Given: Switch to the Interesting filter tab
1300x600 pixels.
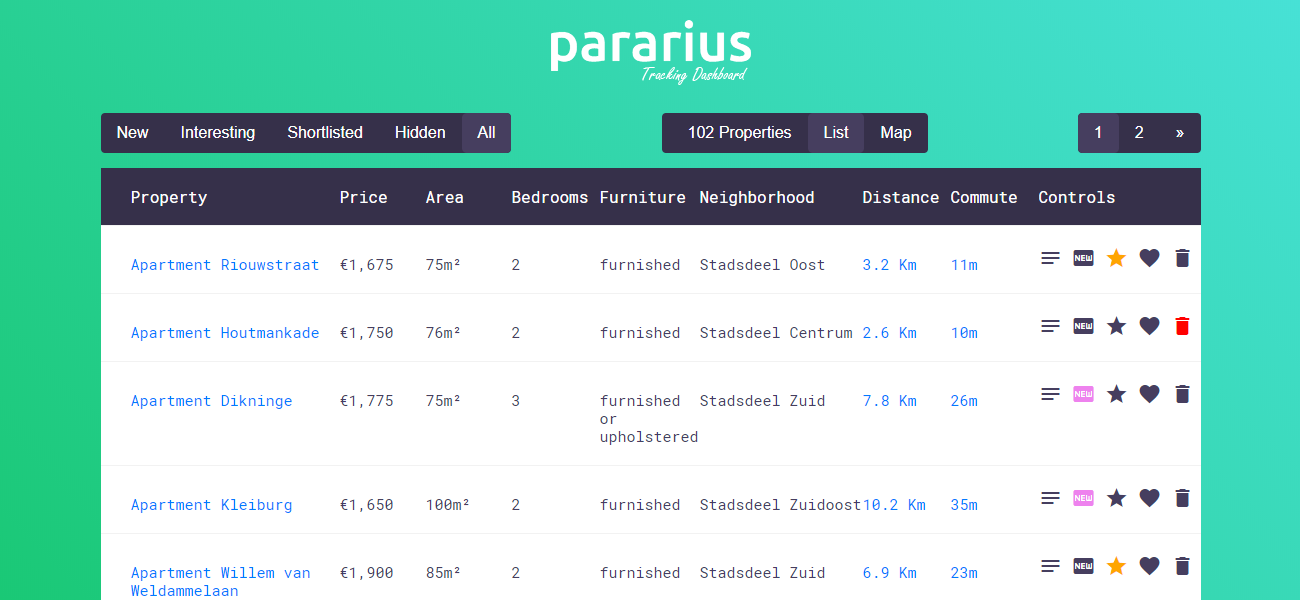Looking at the screenshot, I should click(x=218, y=133).
